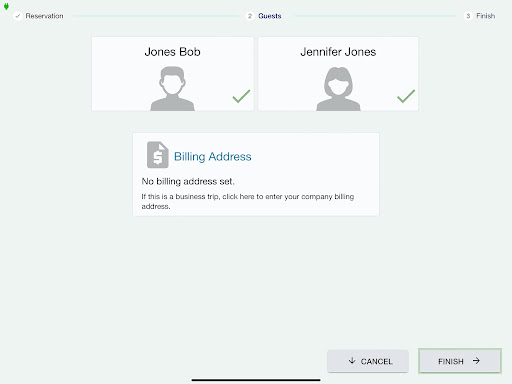Open the Jones Bob guest name
The height and width of the screenshot is (384, 512).
pos(172,52)
